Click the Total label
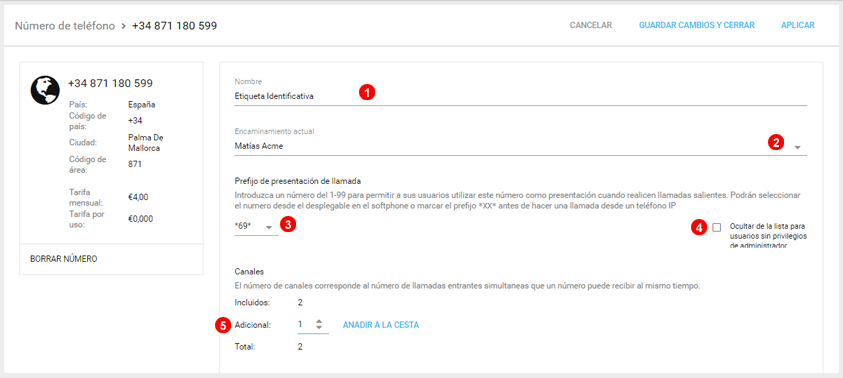This screenshot has height=378, width=843. 245,347
